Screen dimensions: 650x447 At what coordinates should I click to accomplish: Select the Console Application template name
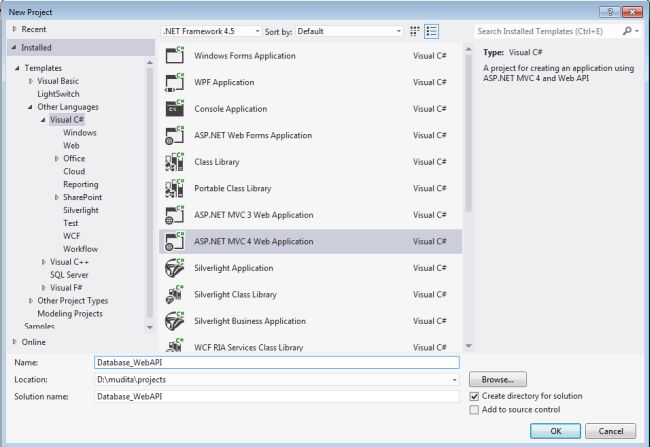click(x=230, y=109)
